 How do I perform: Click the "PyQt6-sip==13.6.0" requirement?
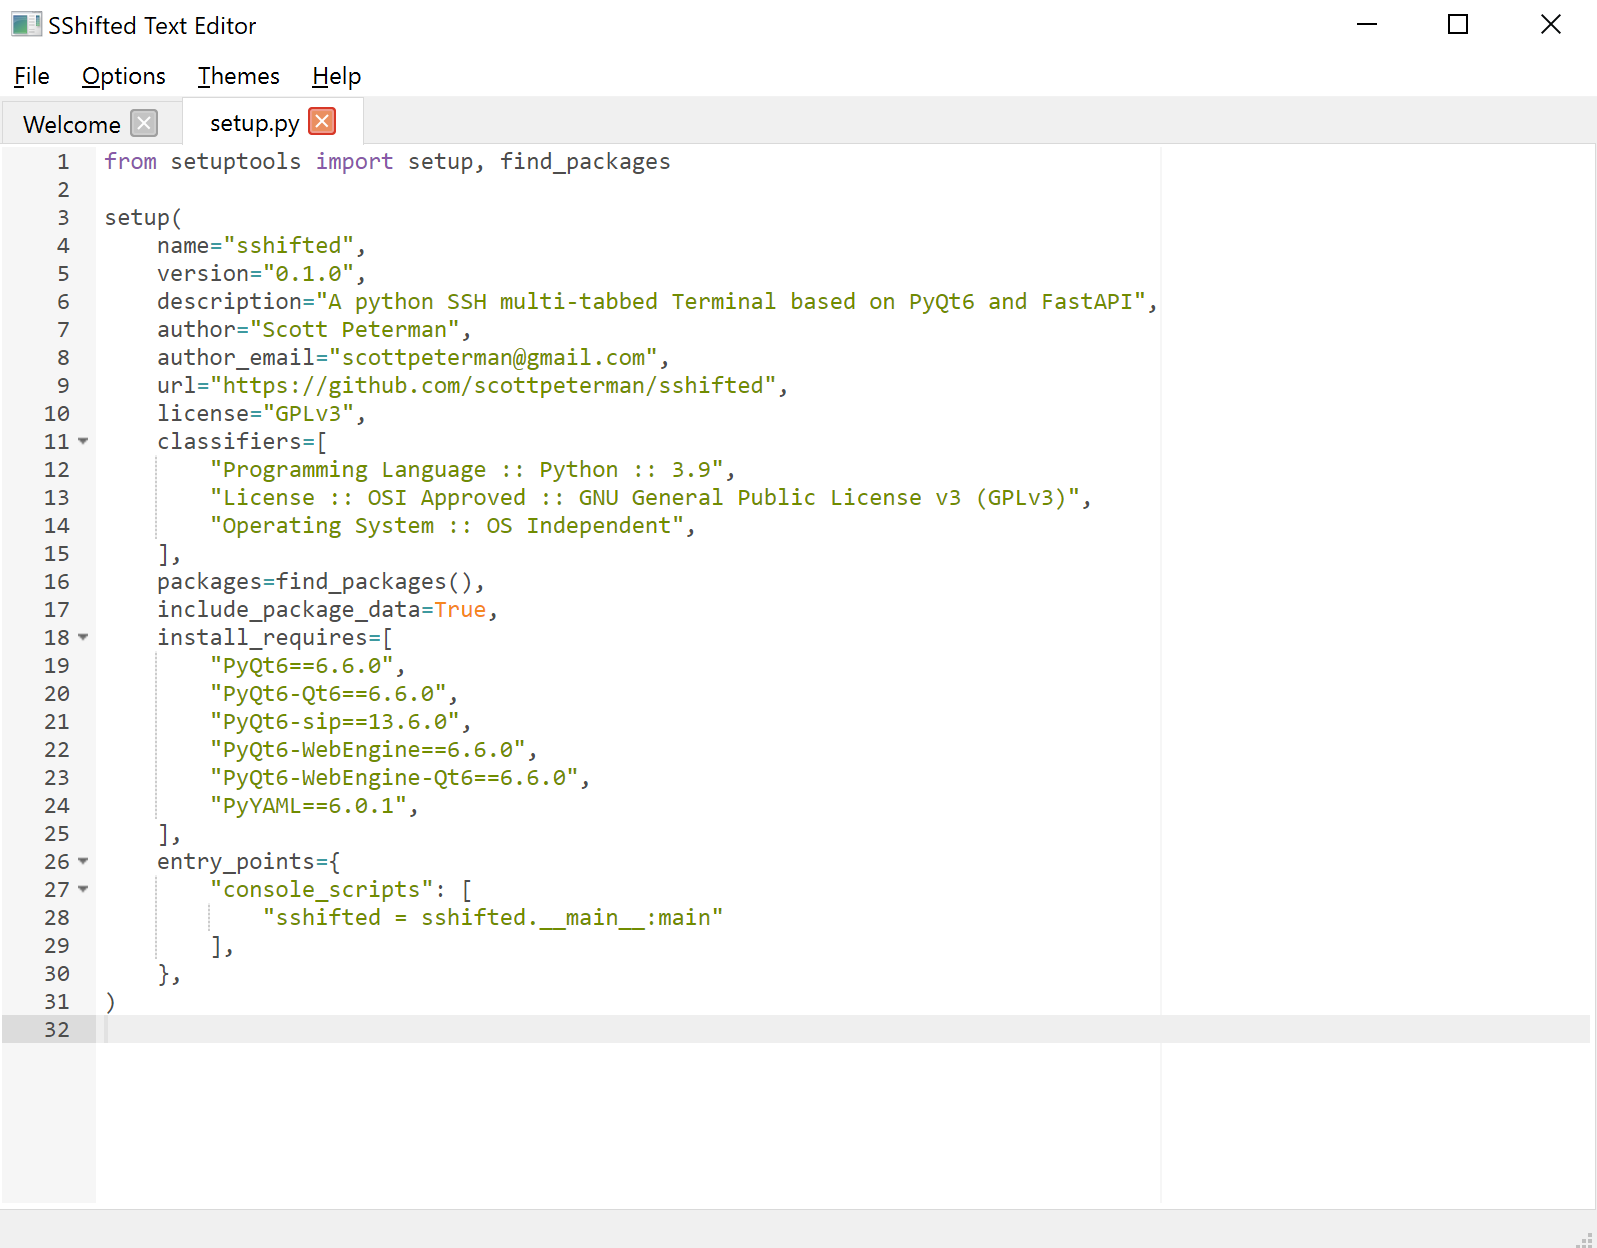coord(335,721)
